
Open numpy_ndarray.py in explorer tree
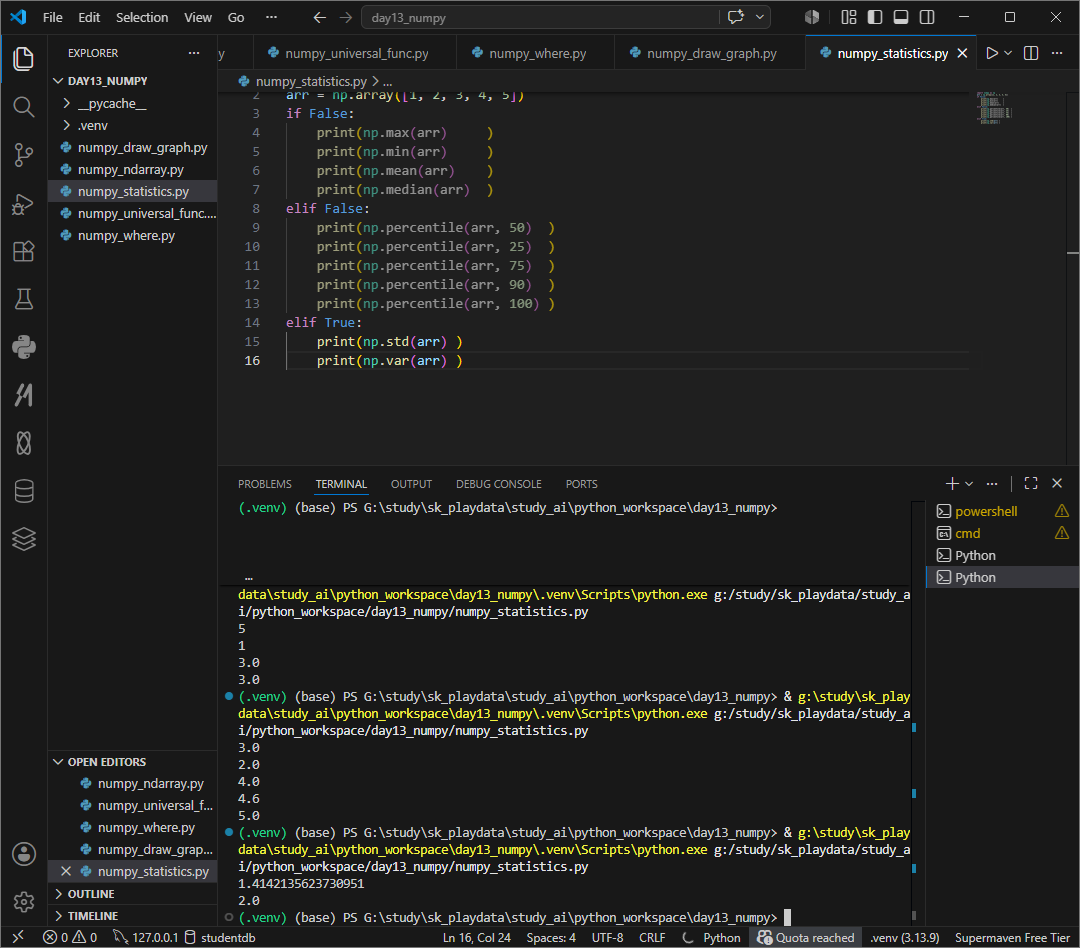click(x=132, y=169)
